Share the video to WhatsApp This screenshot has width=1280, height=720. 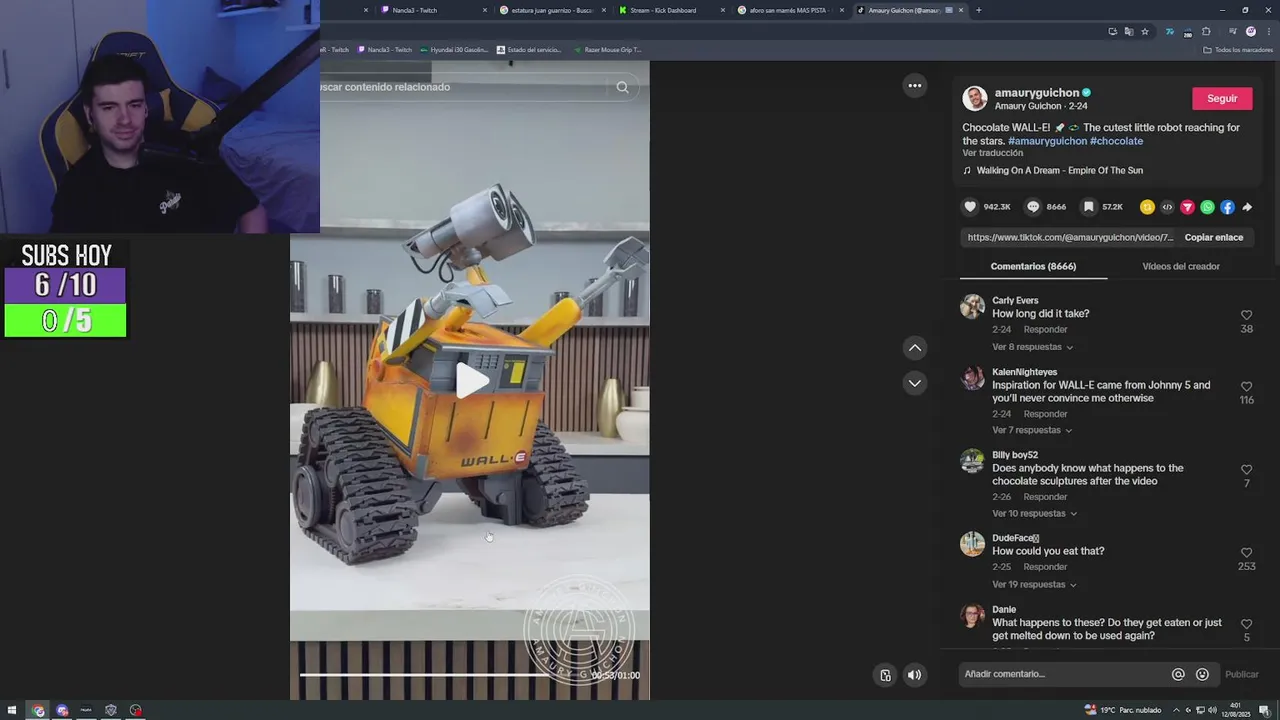click(x=1207, y=207)
